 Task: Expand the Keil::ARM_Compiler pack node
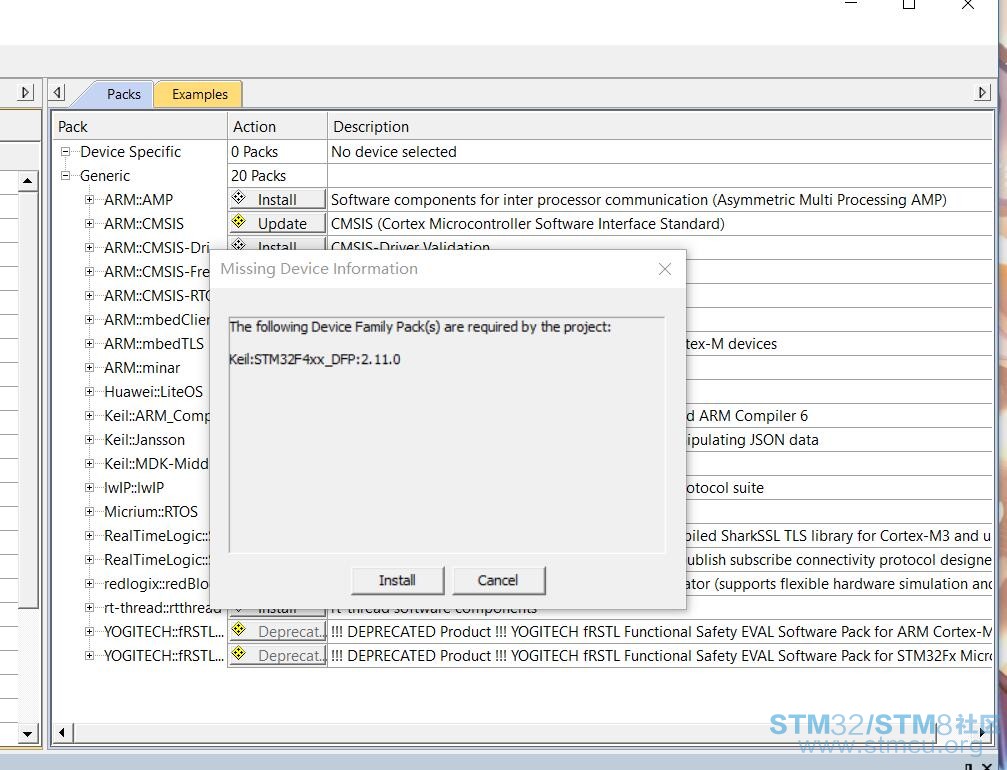tap(89, 416)
